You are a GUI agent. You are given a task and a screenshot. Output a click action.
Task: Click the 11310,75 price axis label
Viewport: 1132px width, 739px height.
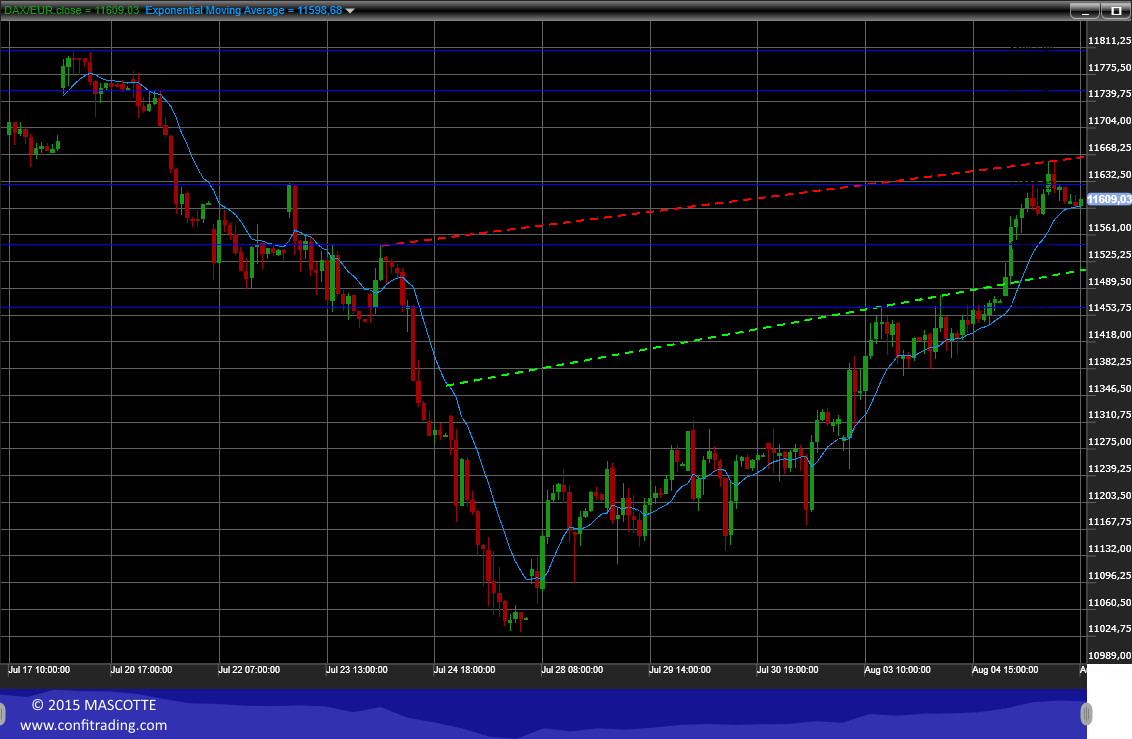1110,415
